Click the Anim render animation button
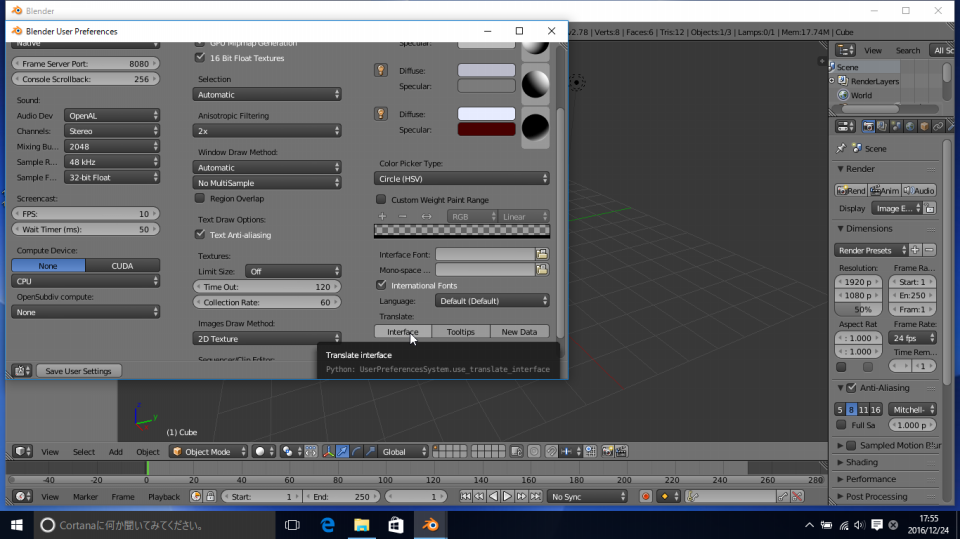 click(x=885, y=190)
